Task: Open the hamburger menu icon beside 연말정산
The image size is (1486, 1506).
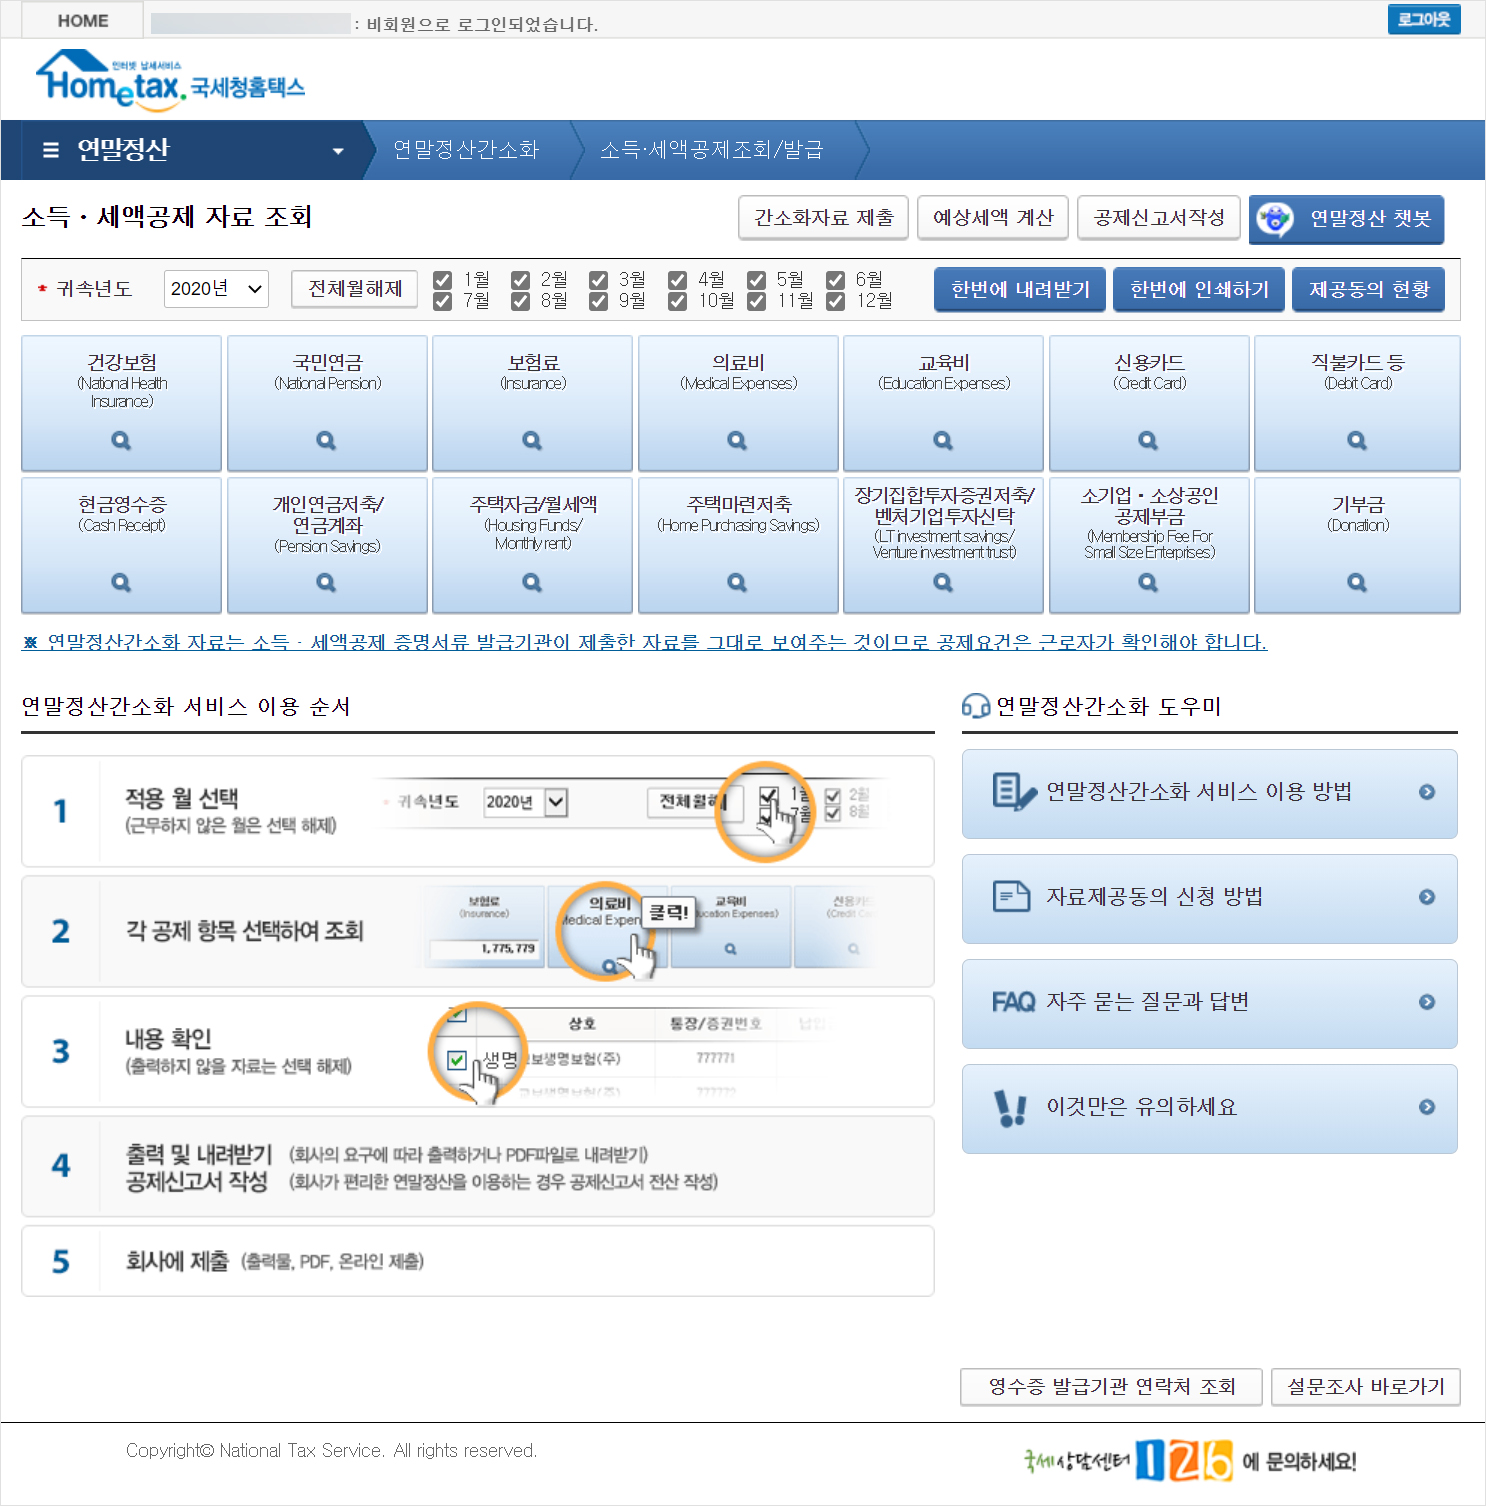Action: [x=51, y=150]
